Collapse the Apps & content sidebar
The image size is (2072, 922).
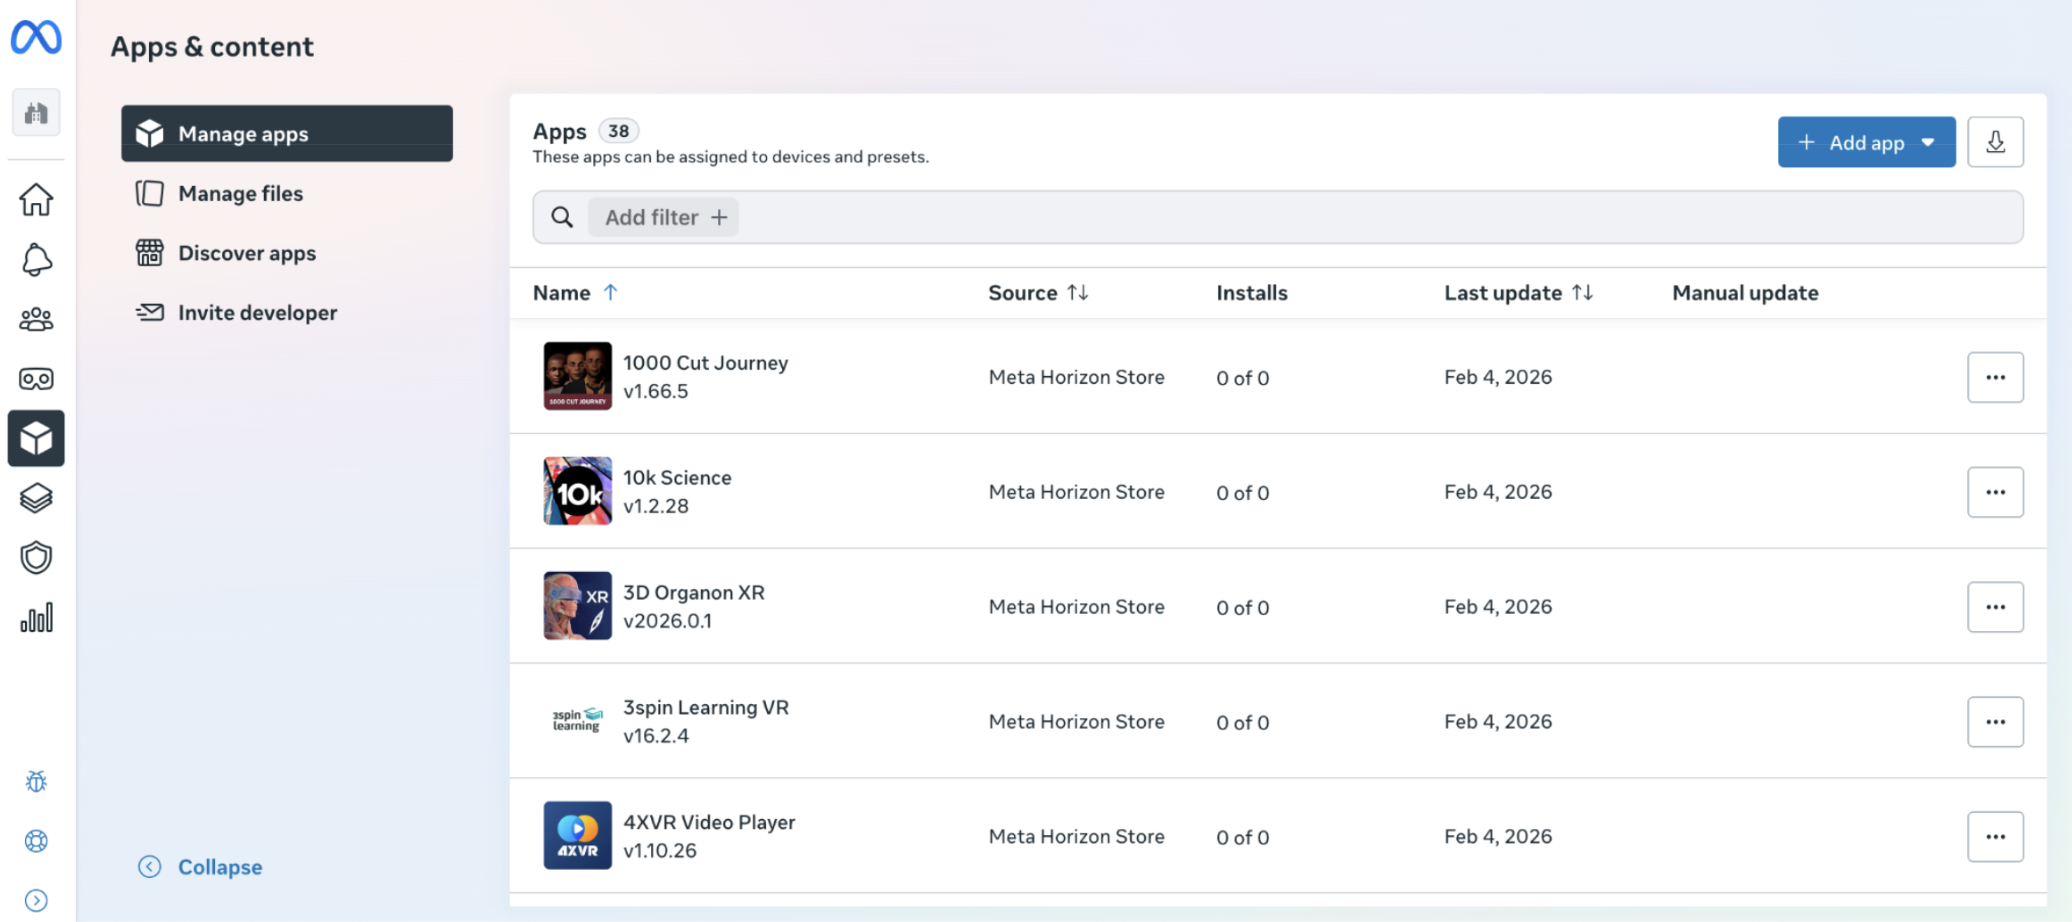[200, 867]
